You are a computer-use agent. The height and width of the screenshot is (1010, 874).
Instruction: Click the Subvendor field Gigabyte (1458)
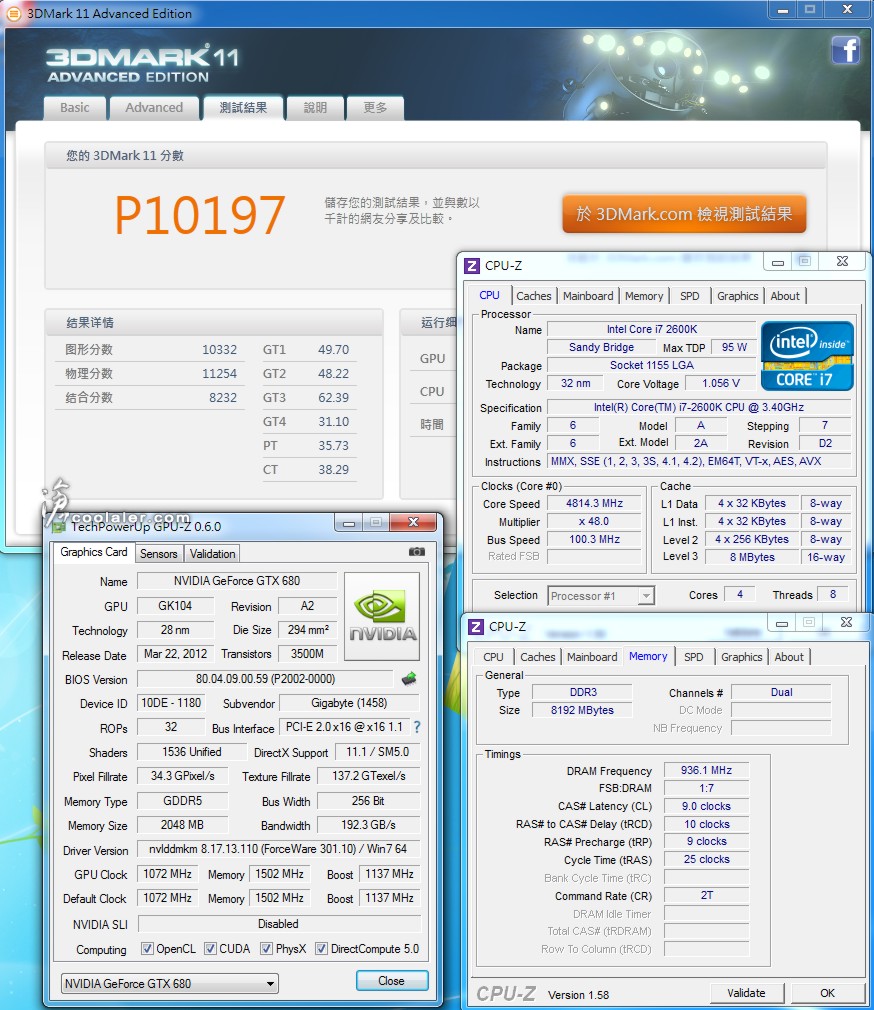349,703
